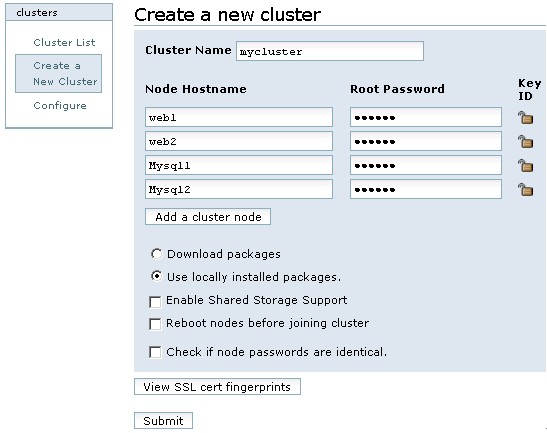Image resolution: width=547 pixels, height=433 pixels.
Task: Click the lock icon for web1 node
Action: 525,118
